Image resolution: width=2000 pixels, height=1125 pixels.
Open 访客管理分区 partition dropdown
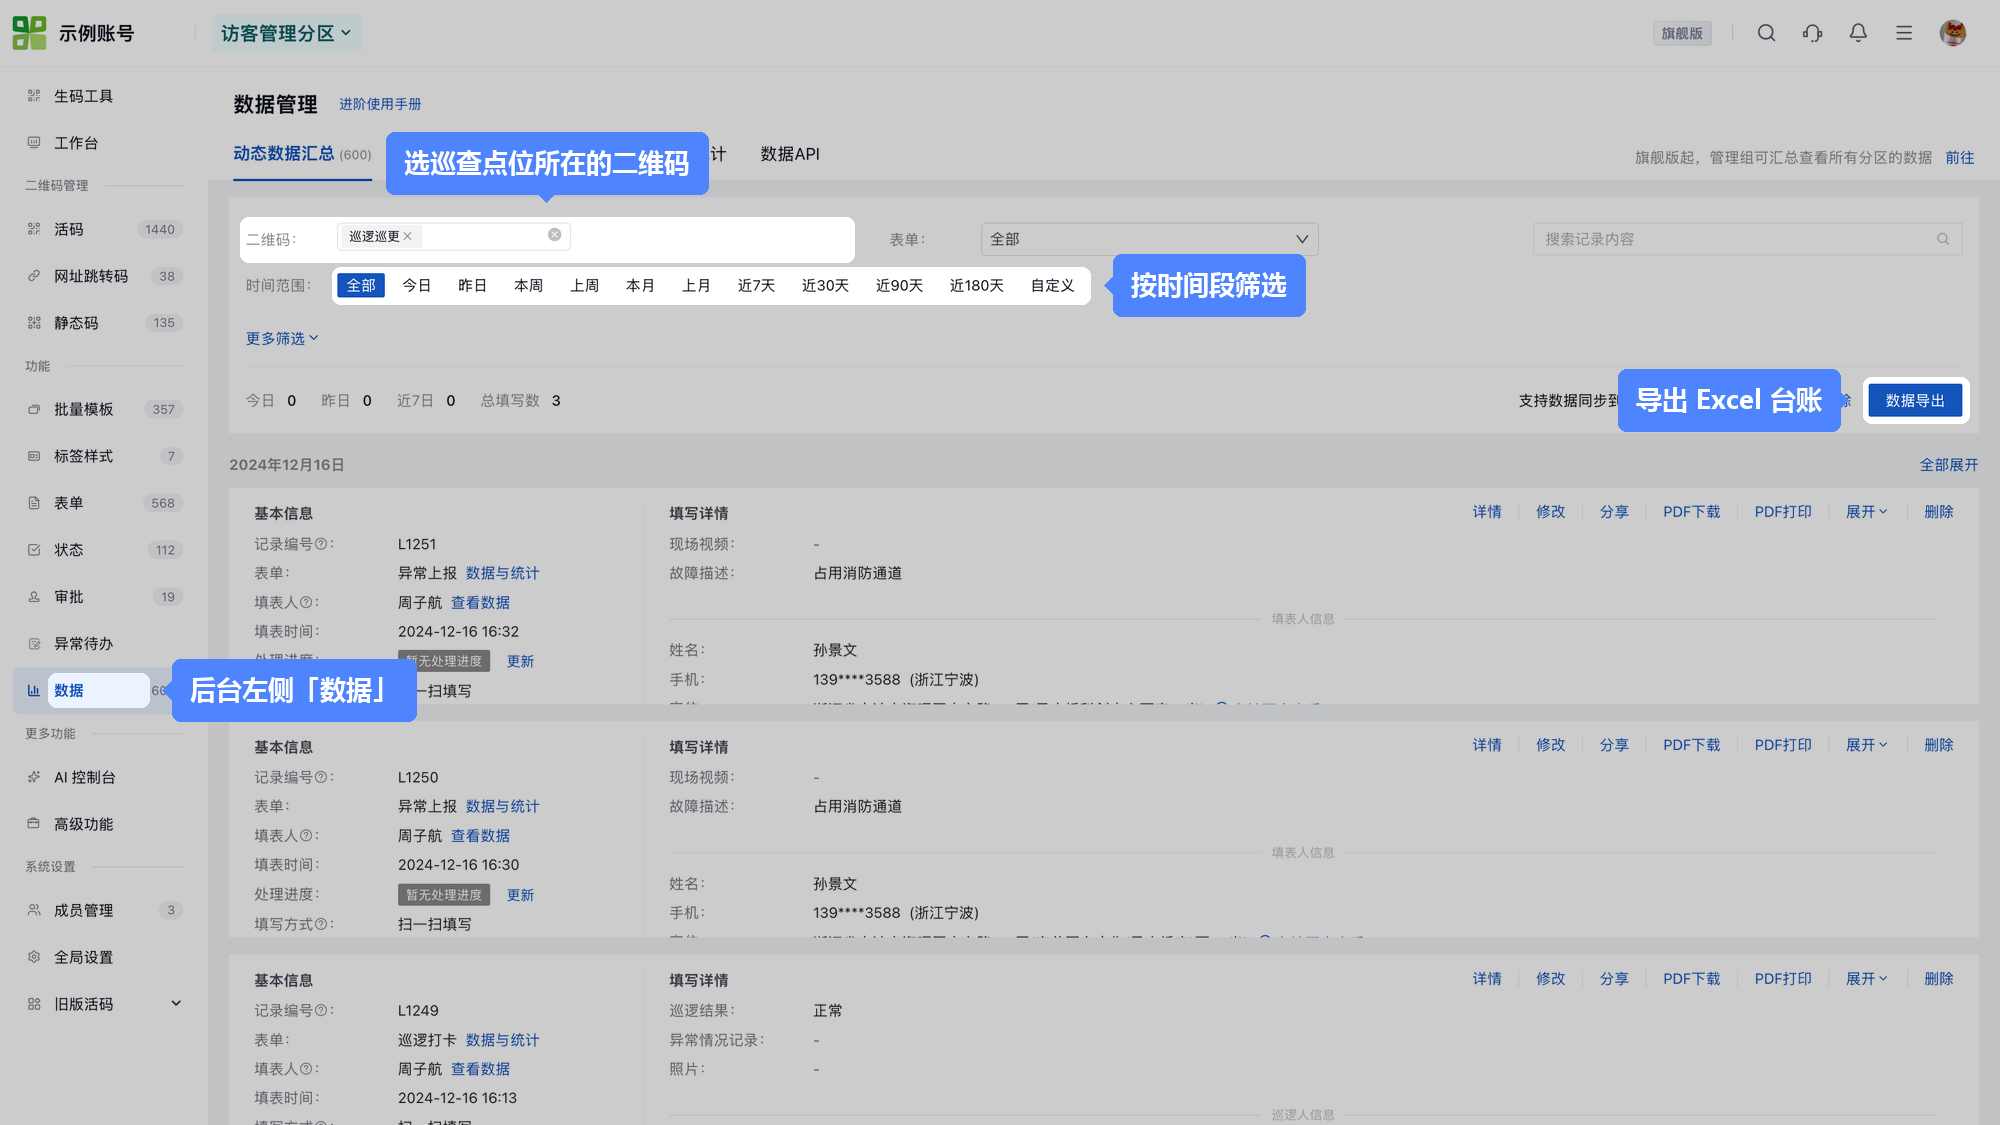[x=286, y=33]
